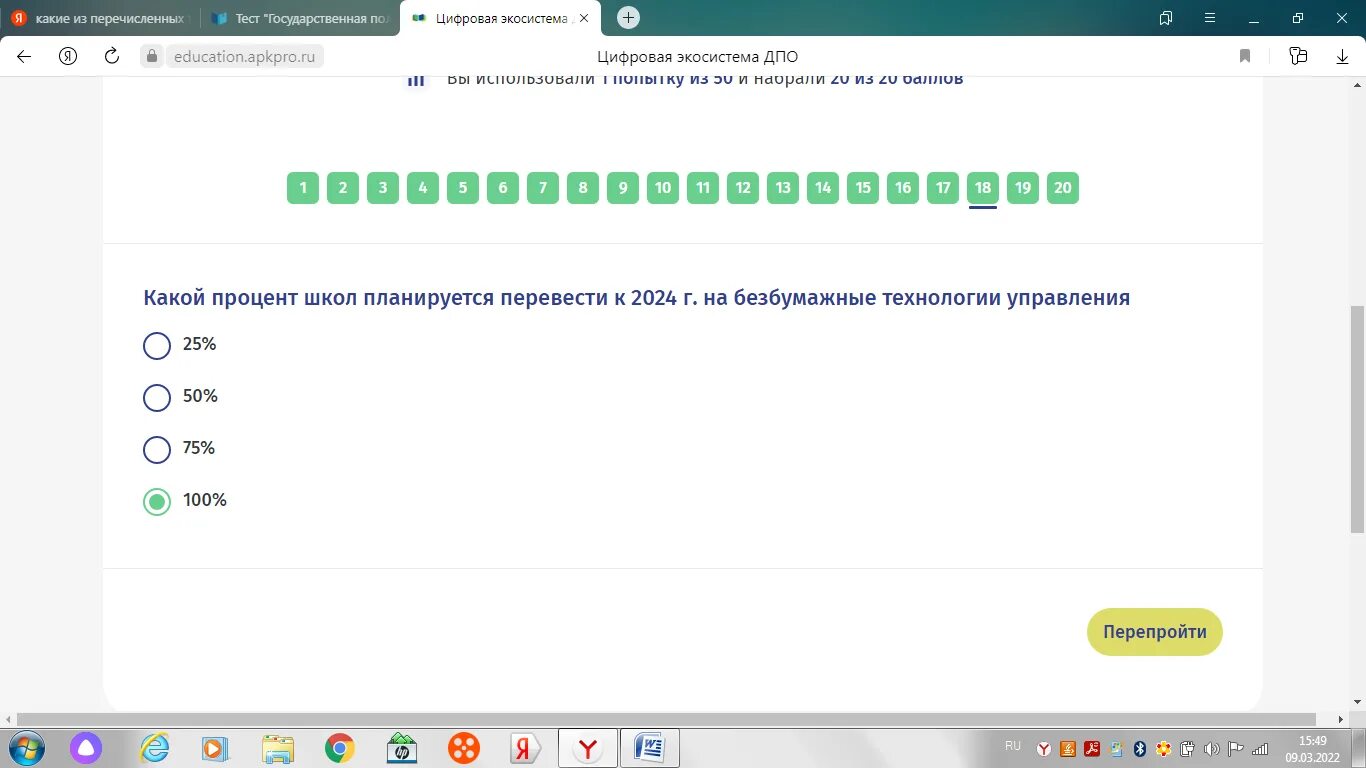Click the Перепройти button
Image resolution: width=1366 pixels, height=768 pixels.
[1155, 632]
